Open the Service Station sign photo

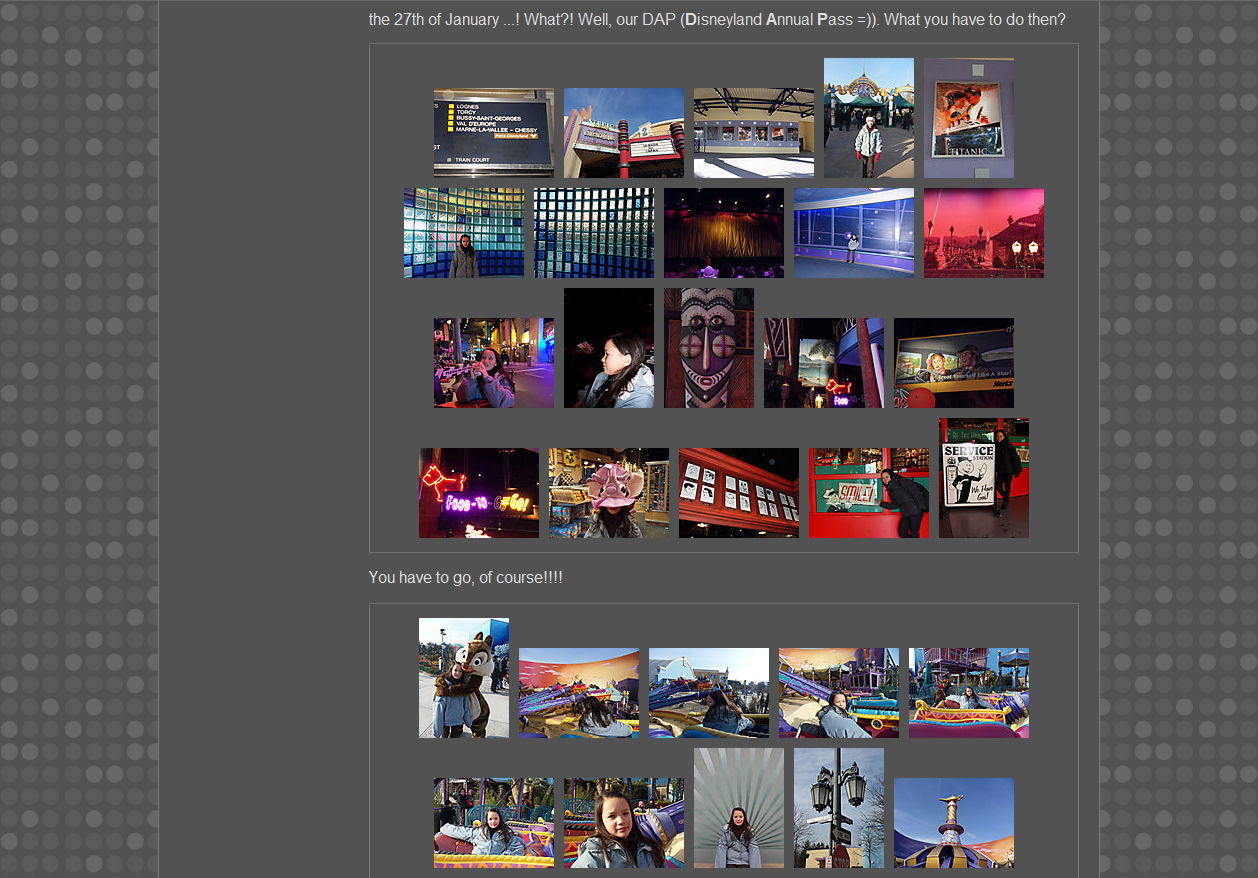tap(983, 478)
